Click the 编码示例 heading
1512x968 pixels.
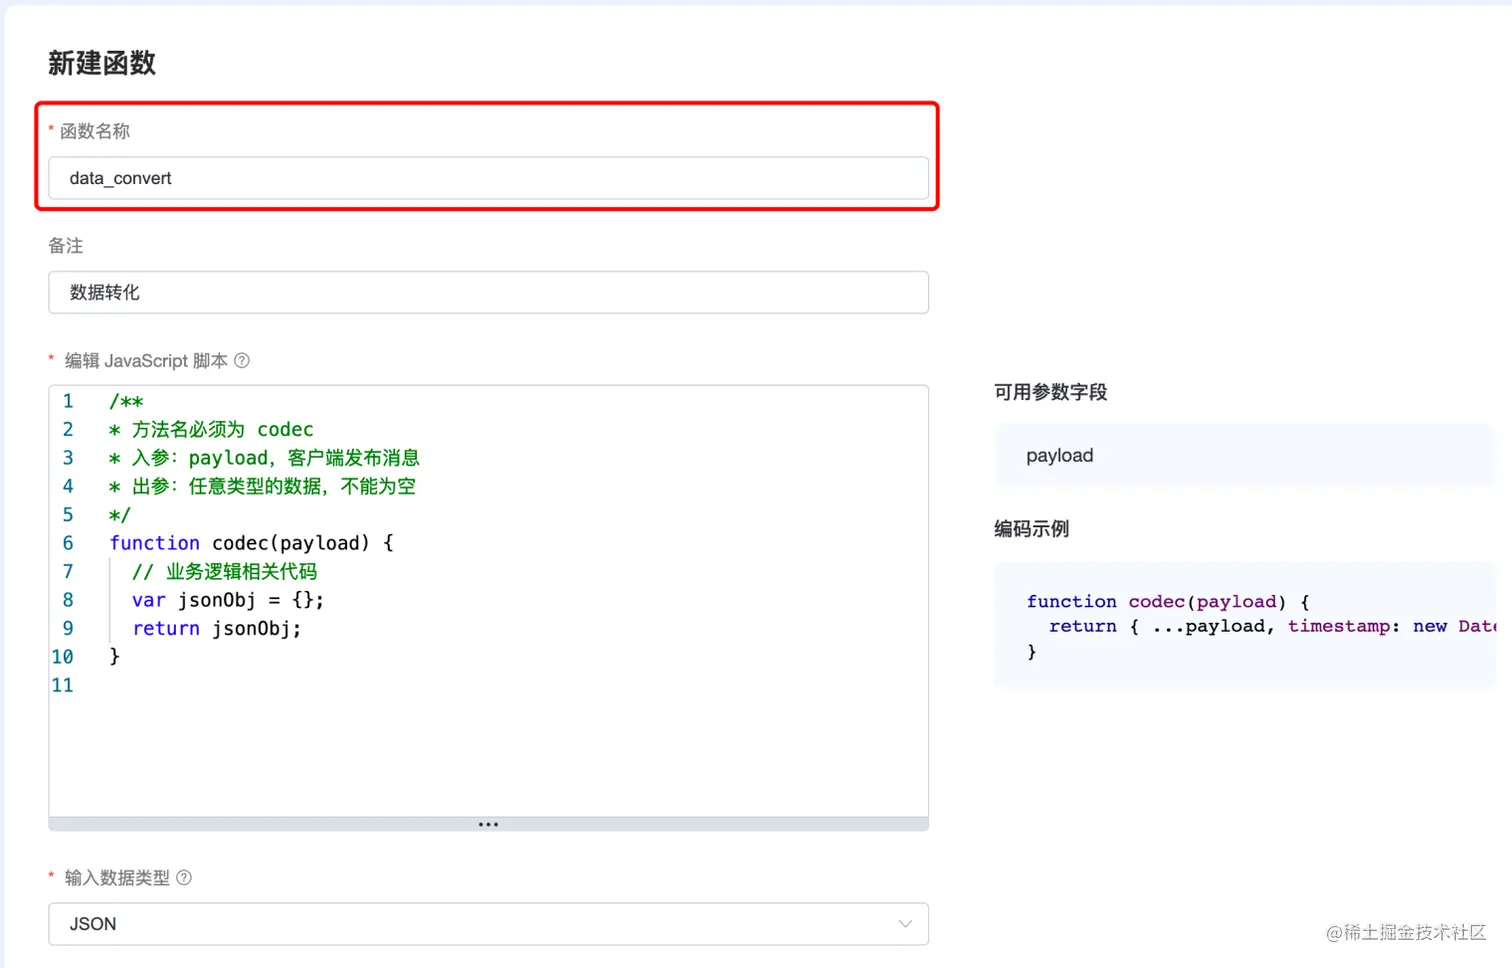(1031, 529)
